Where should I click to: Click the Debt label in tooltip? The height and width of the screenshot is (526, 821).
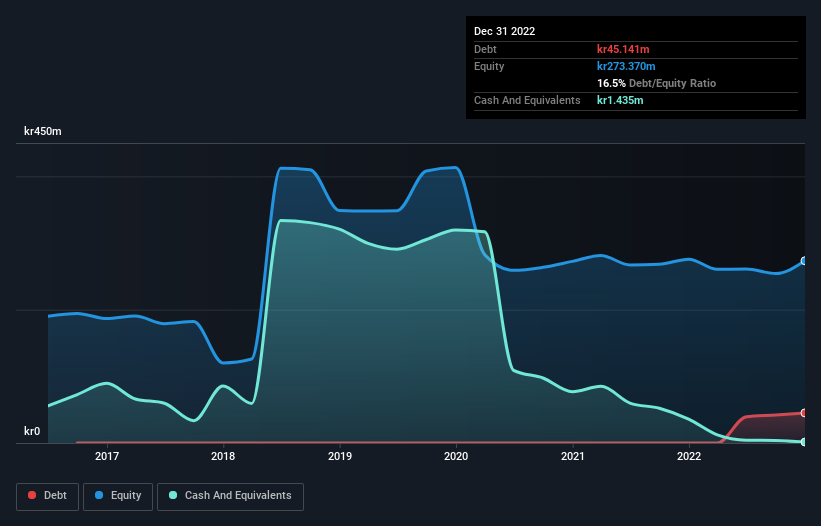point(485,49)
